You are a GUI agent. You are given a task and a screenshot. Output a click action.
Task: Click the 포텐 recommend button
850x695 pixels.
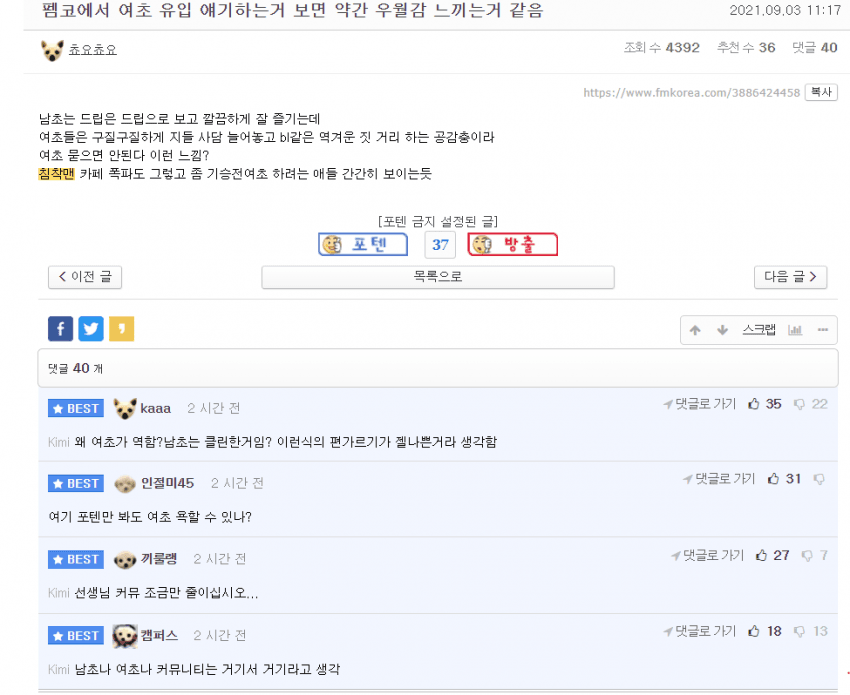363,244
